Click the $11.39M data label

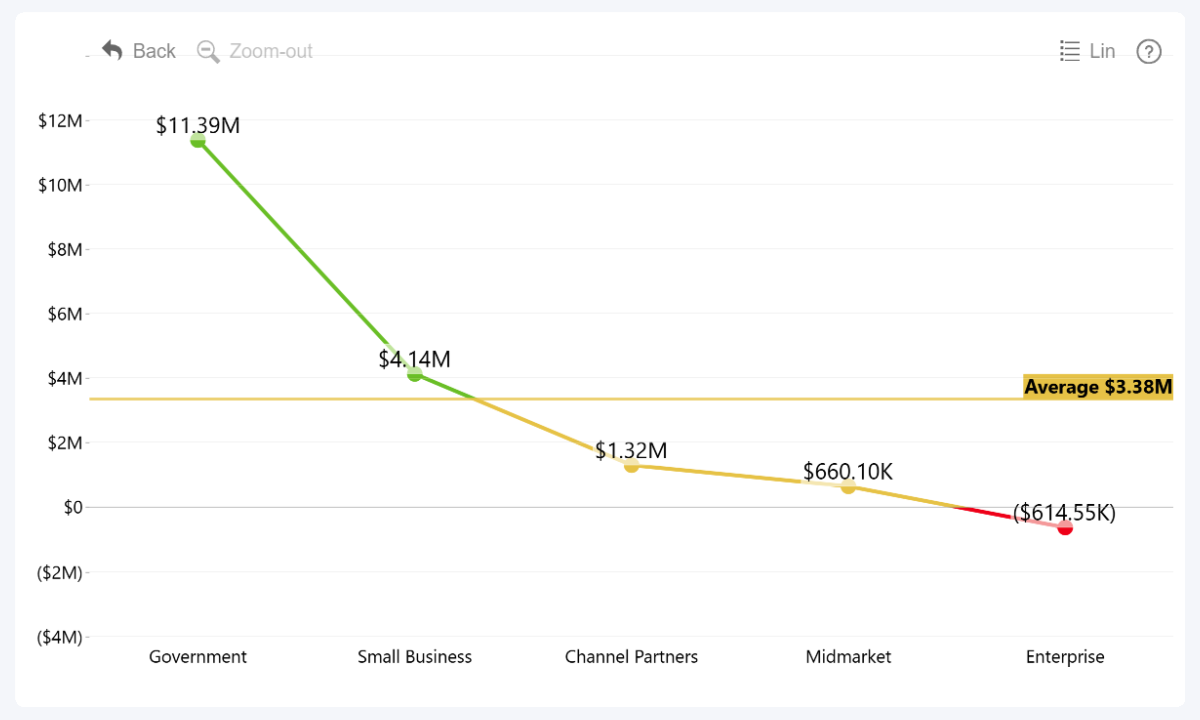click(x=198, y=126)
